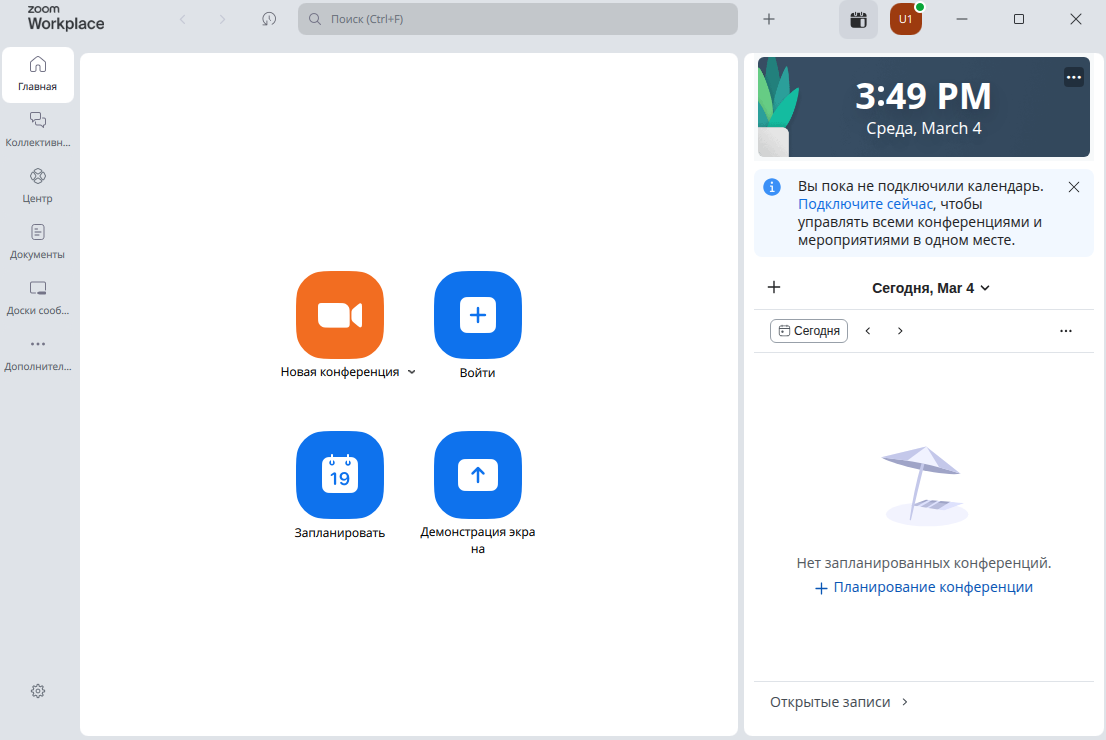Expand Открытые записи section
The image size is (1106, 740).
(x=839, y=702)
